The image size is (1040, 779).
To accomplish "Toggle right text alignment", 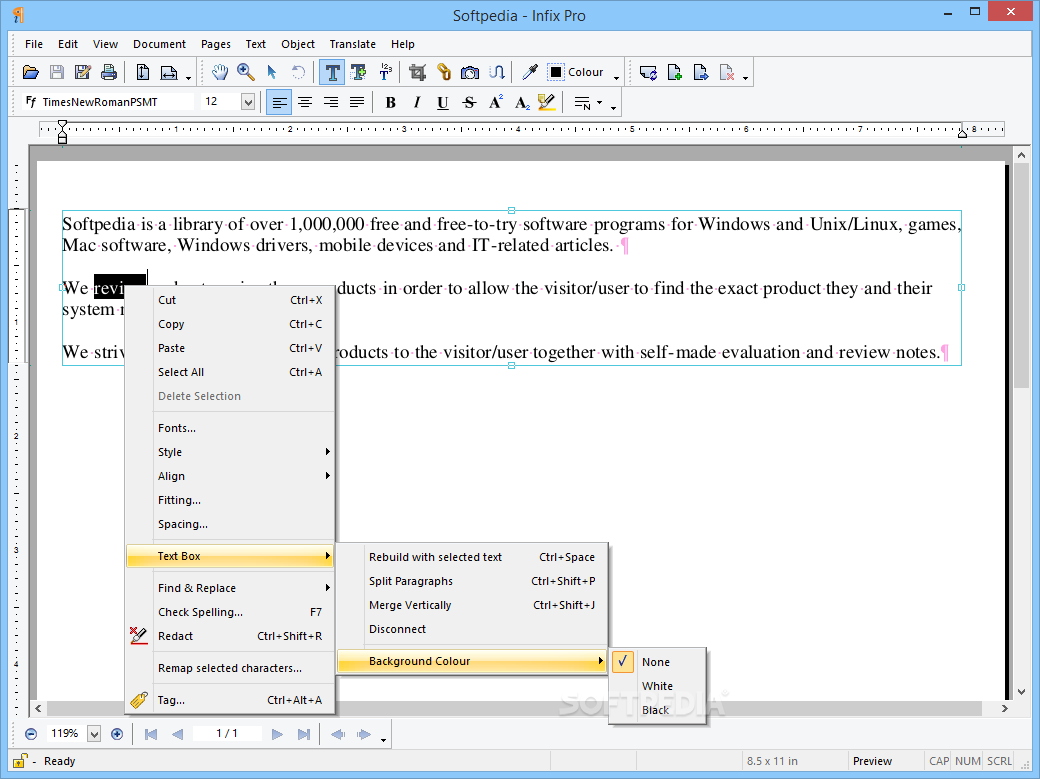I will (x=331, y=103).
